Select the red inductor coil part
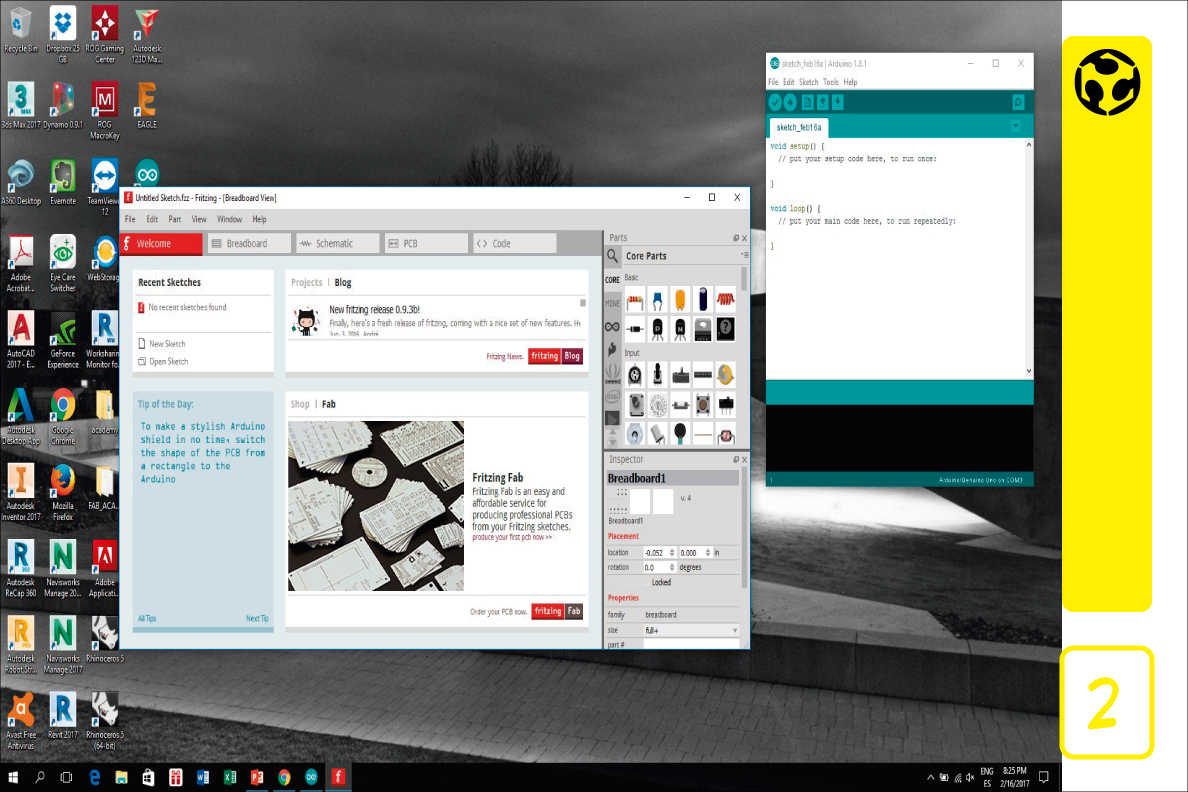 (726, 300)
